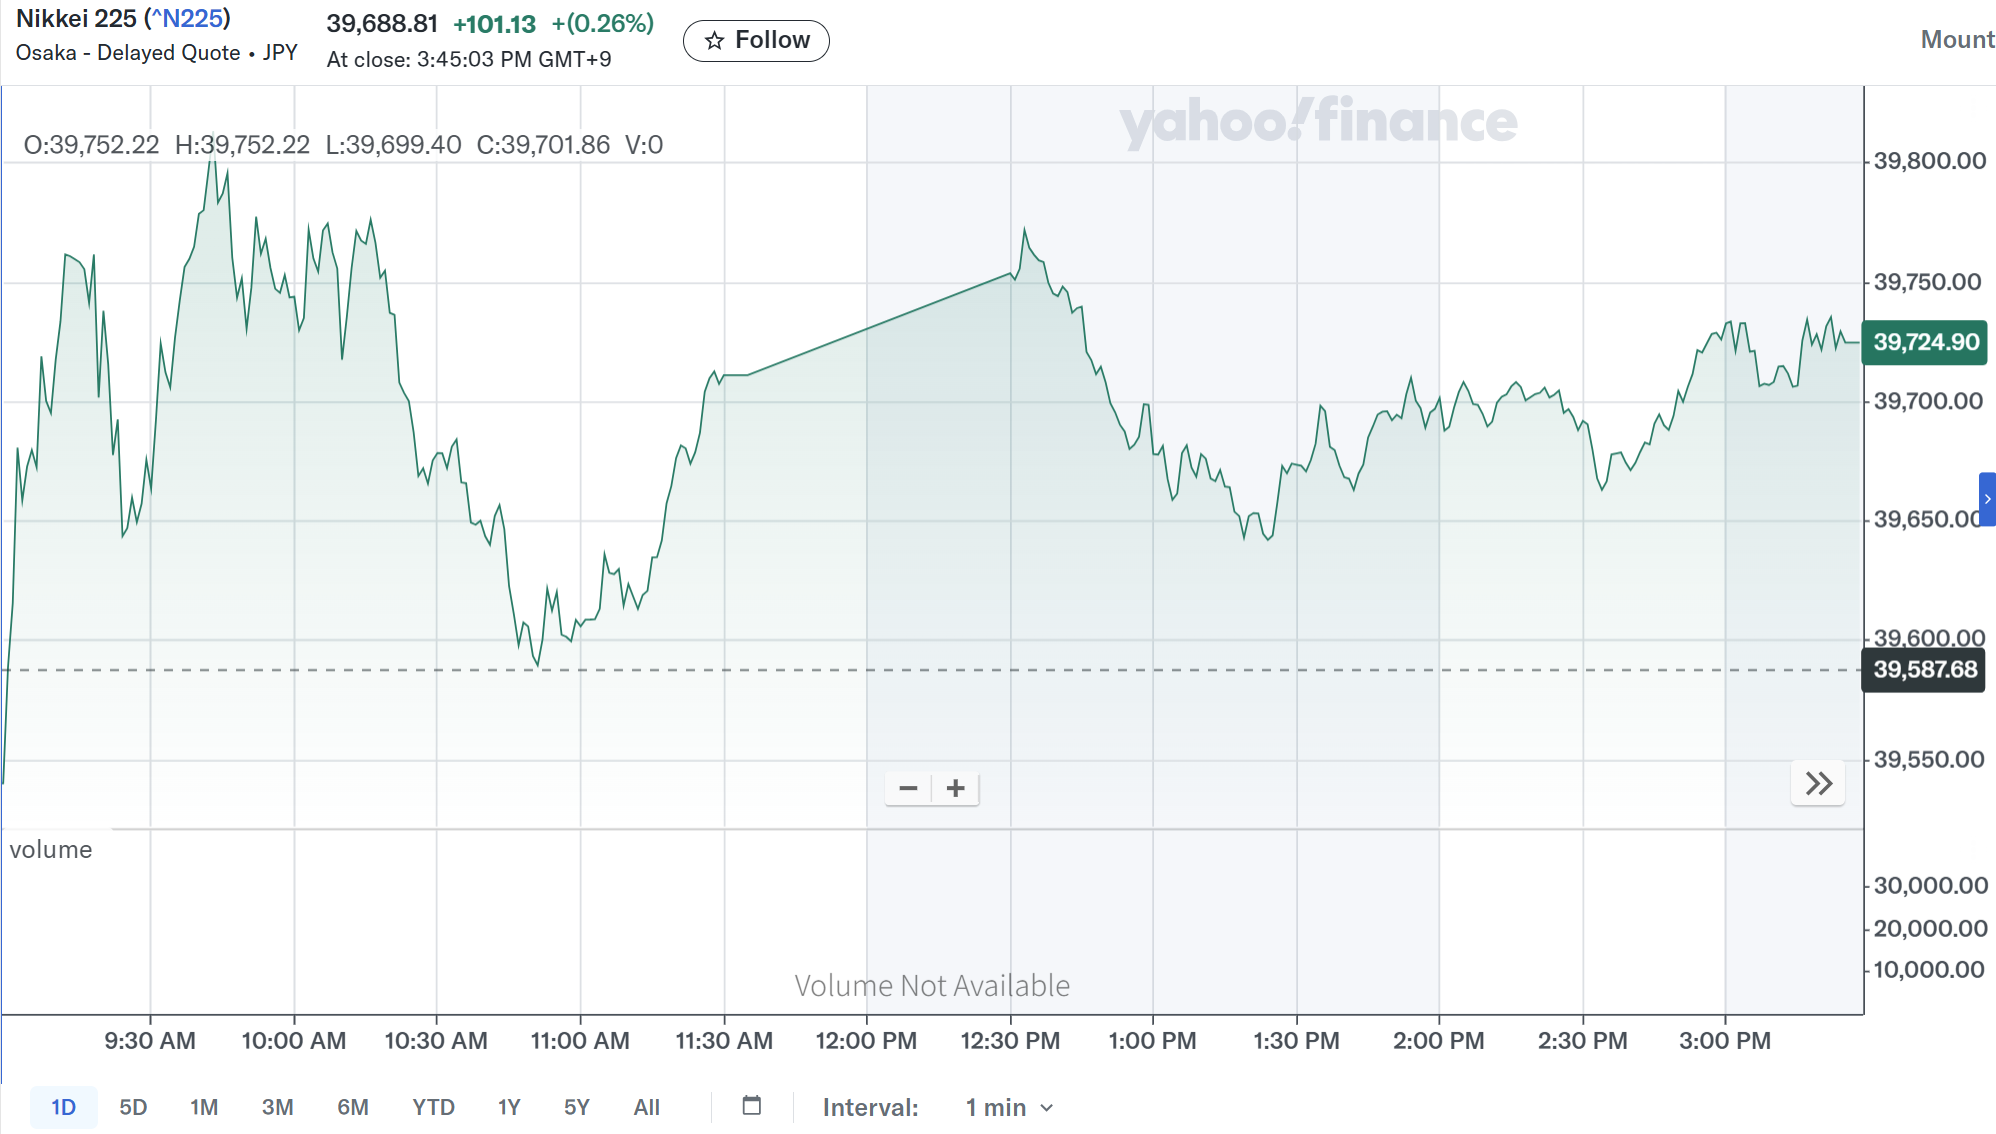
Task: Select the All range tab
Action: pos(647,1107)
